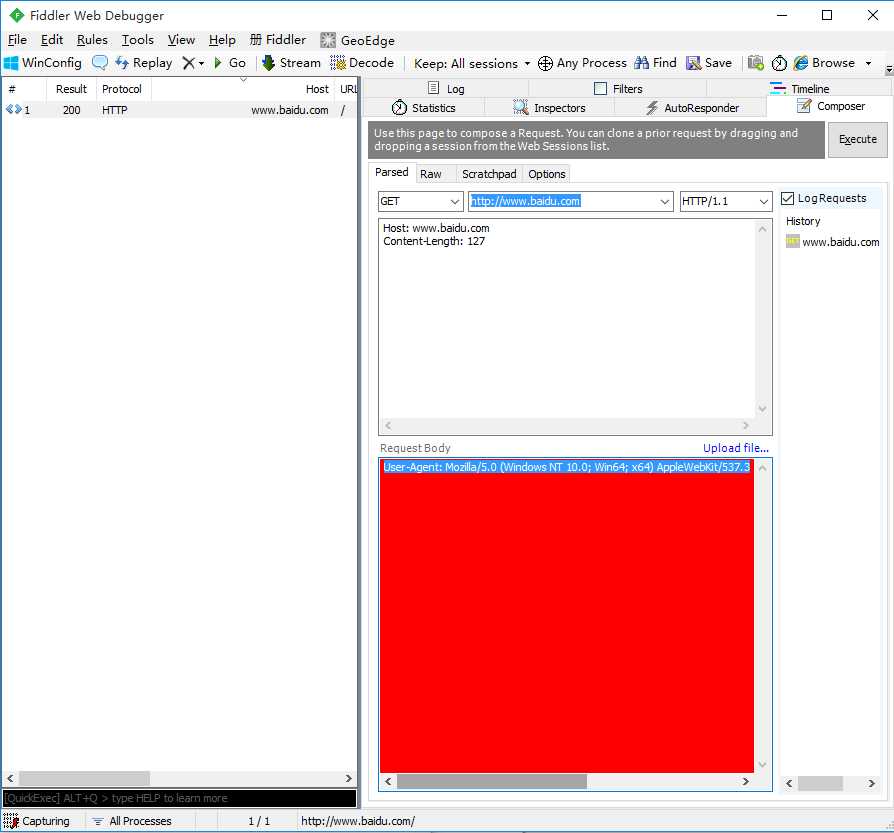894x833 pixels.
Task: Click the camera screenshot toolbar icon
Action: 755,63
